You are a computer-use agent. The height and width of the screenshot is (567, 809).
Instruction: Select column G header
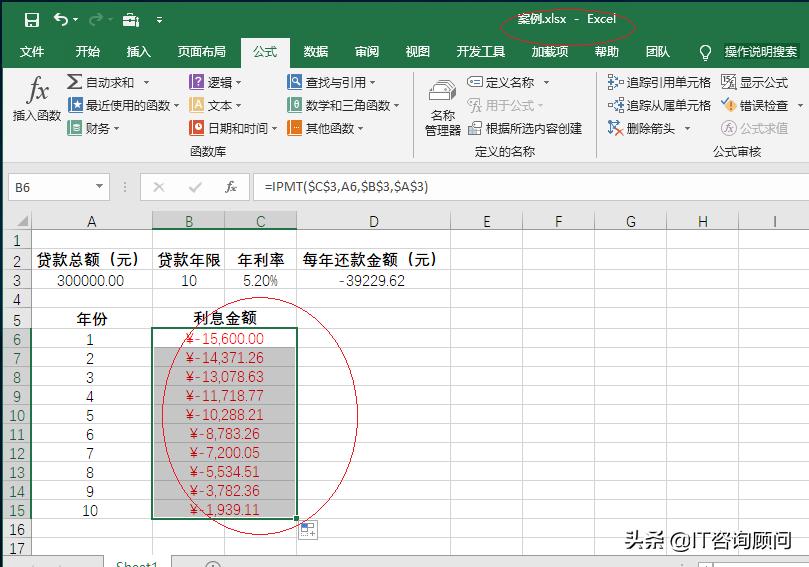pyautogui.click(x=630, y=221)
